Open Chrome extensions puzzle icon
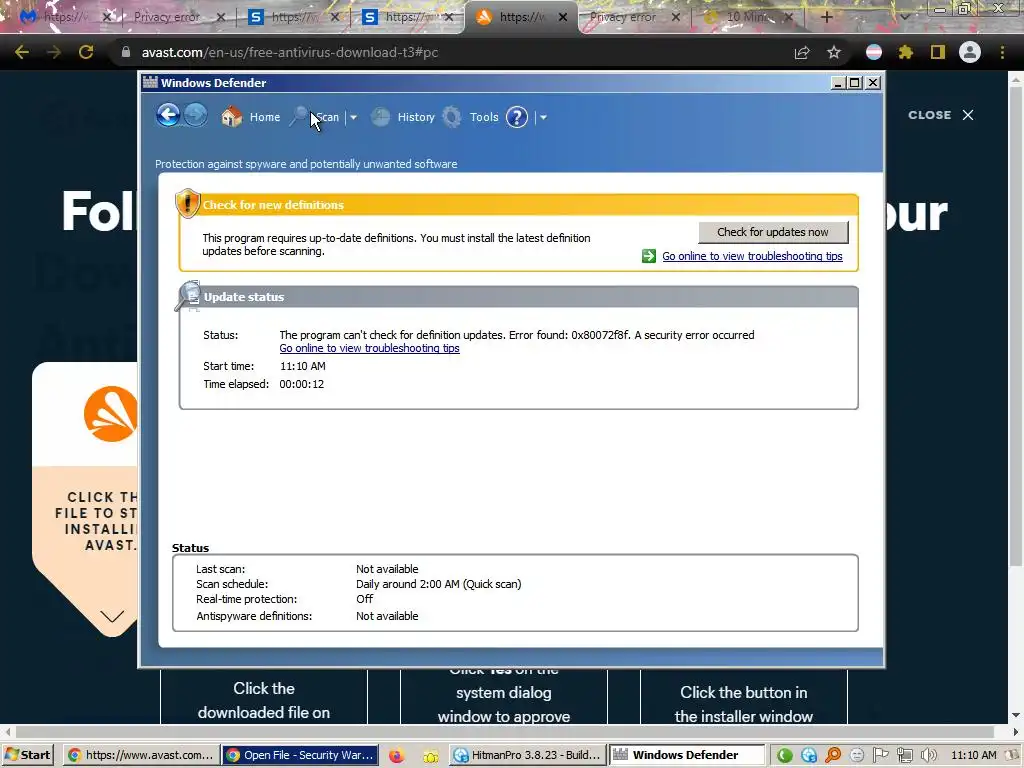 pyautogui.click(x=905, y=52)
